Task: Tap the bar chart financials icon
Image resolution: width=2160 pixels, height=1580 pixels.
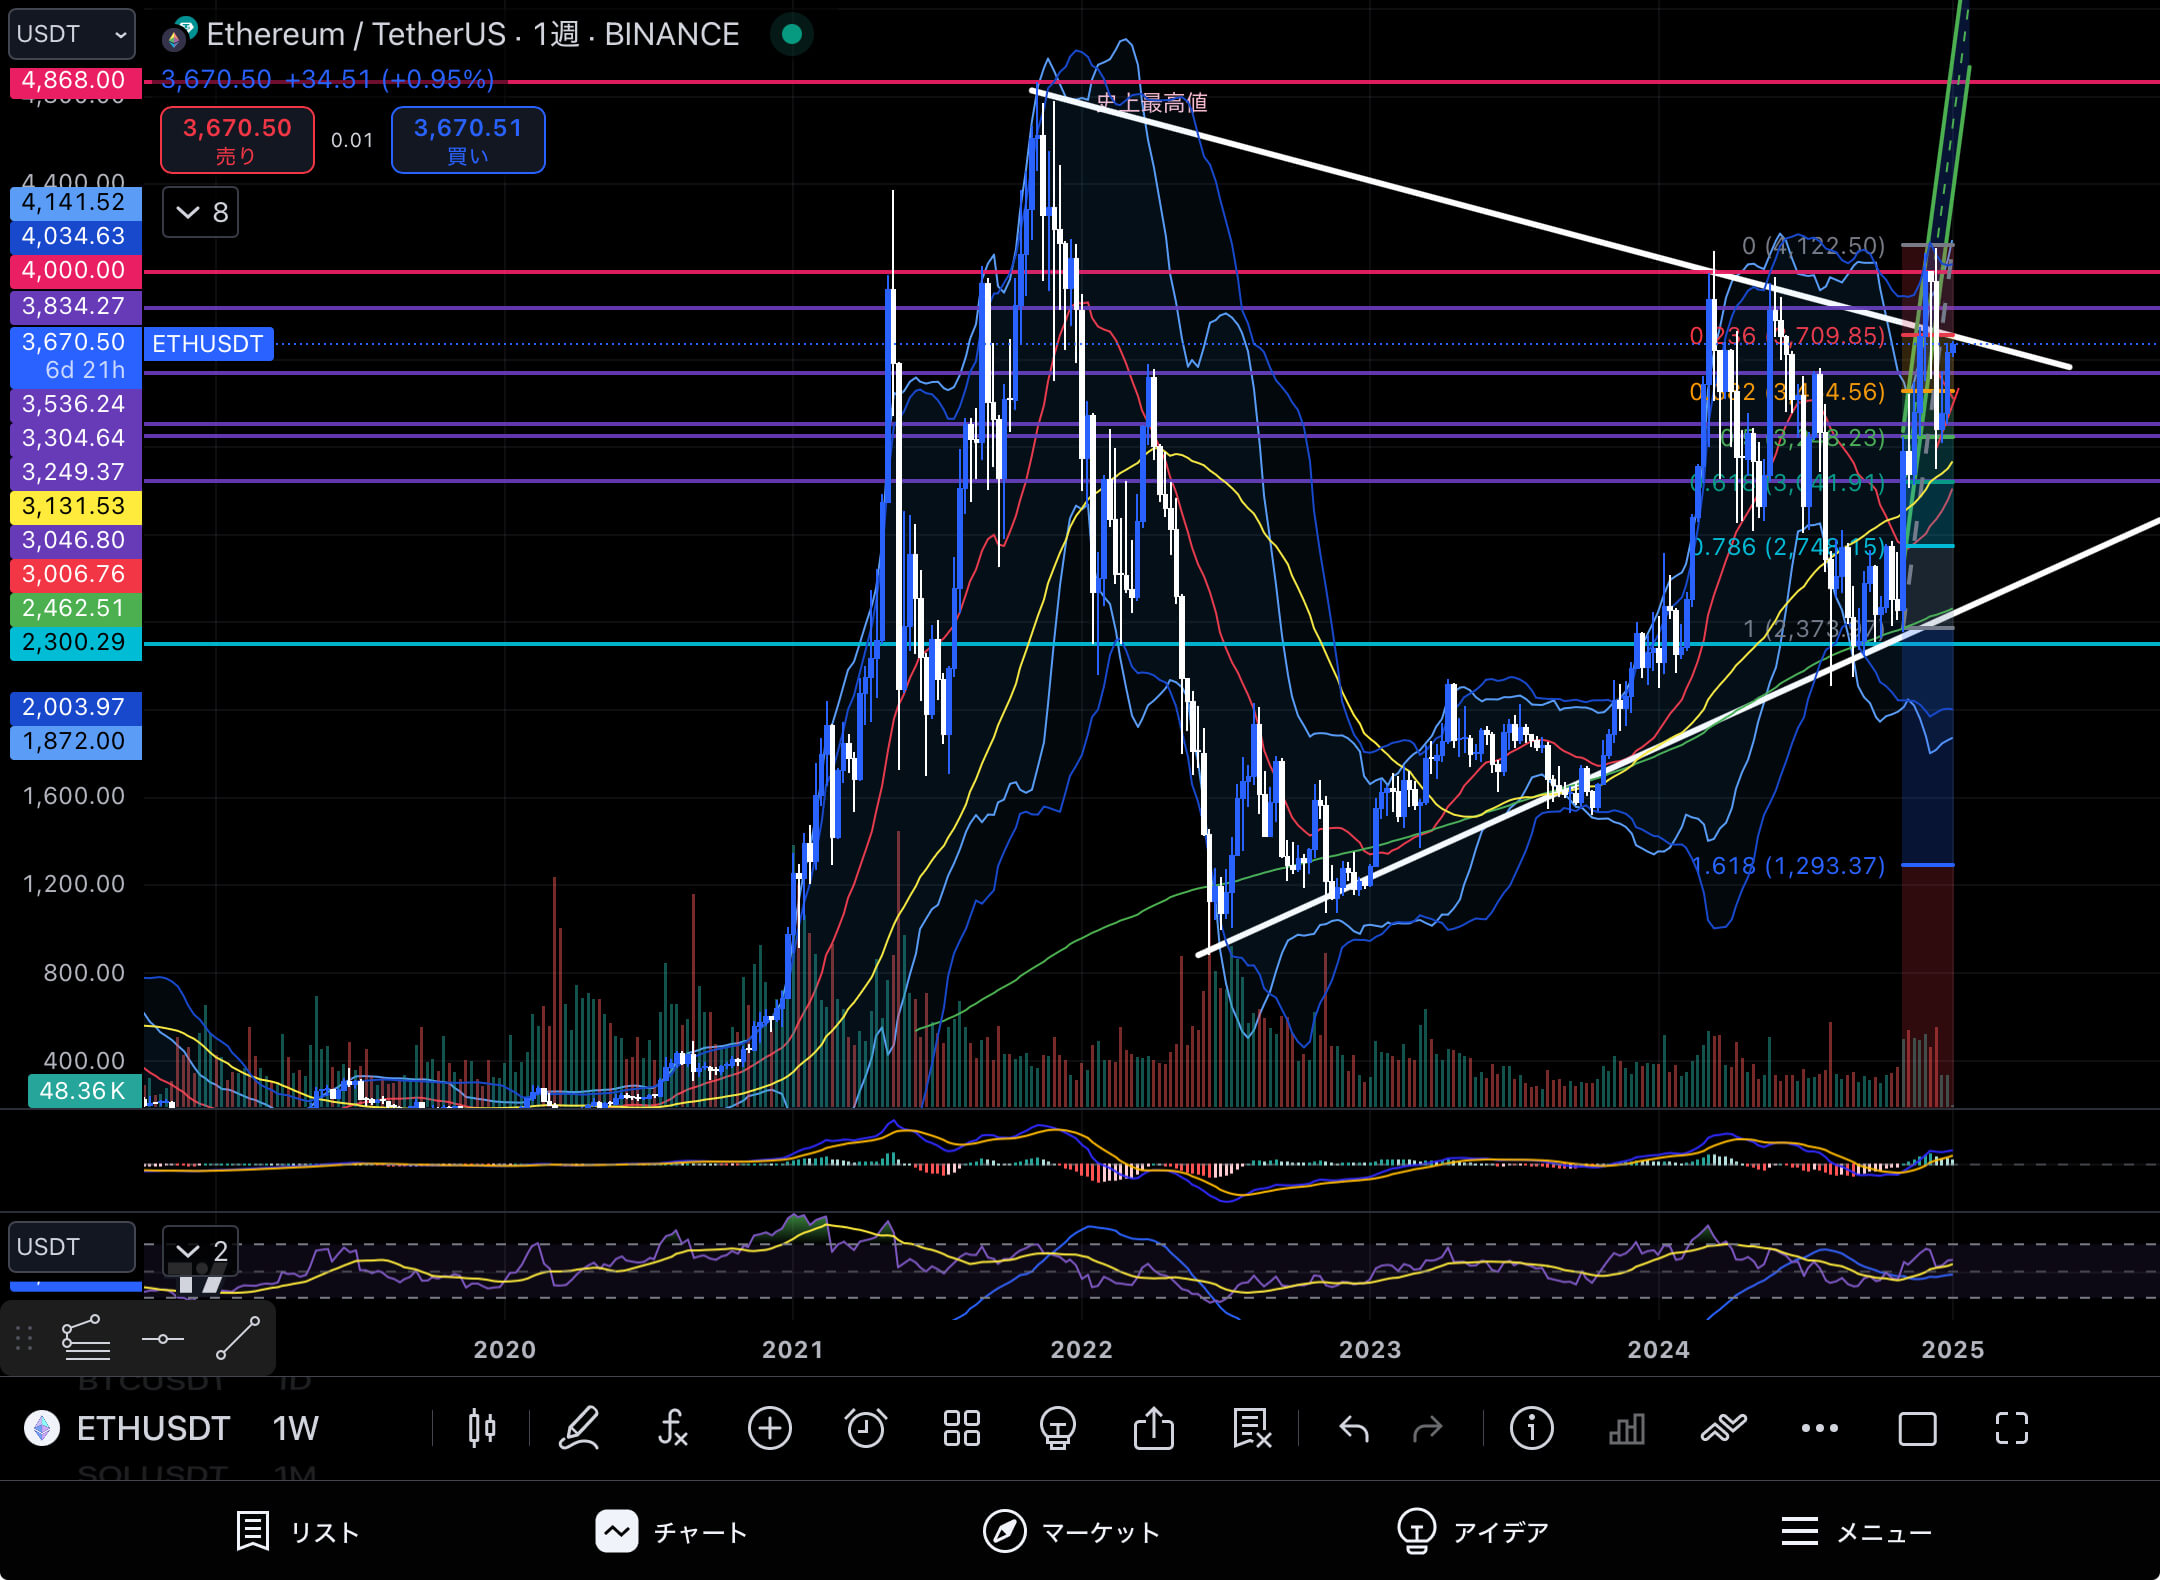Action: pos(1627,1428)
